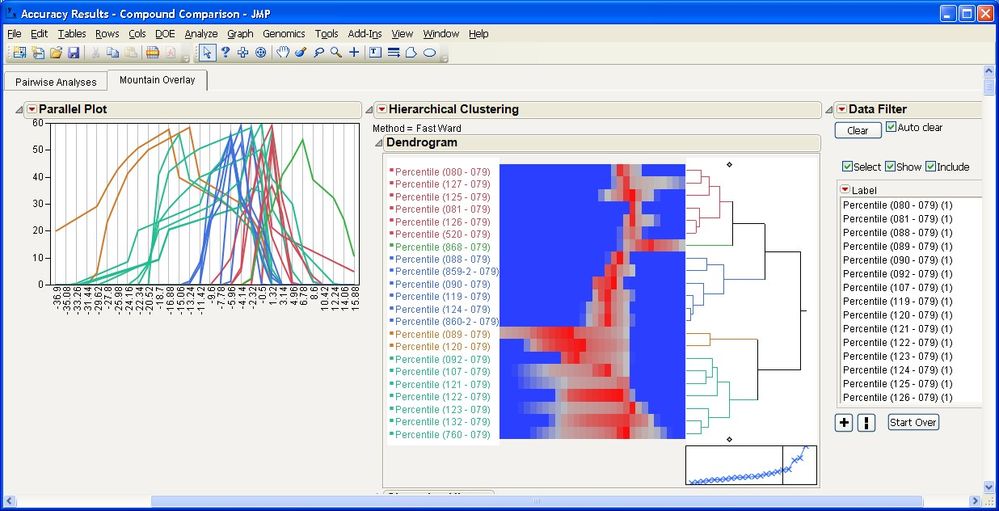Click the Clear button in Data Filter

click(858, 131)
